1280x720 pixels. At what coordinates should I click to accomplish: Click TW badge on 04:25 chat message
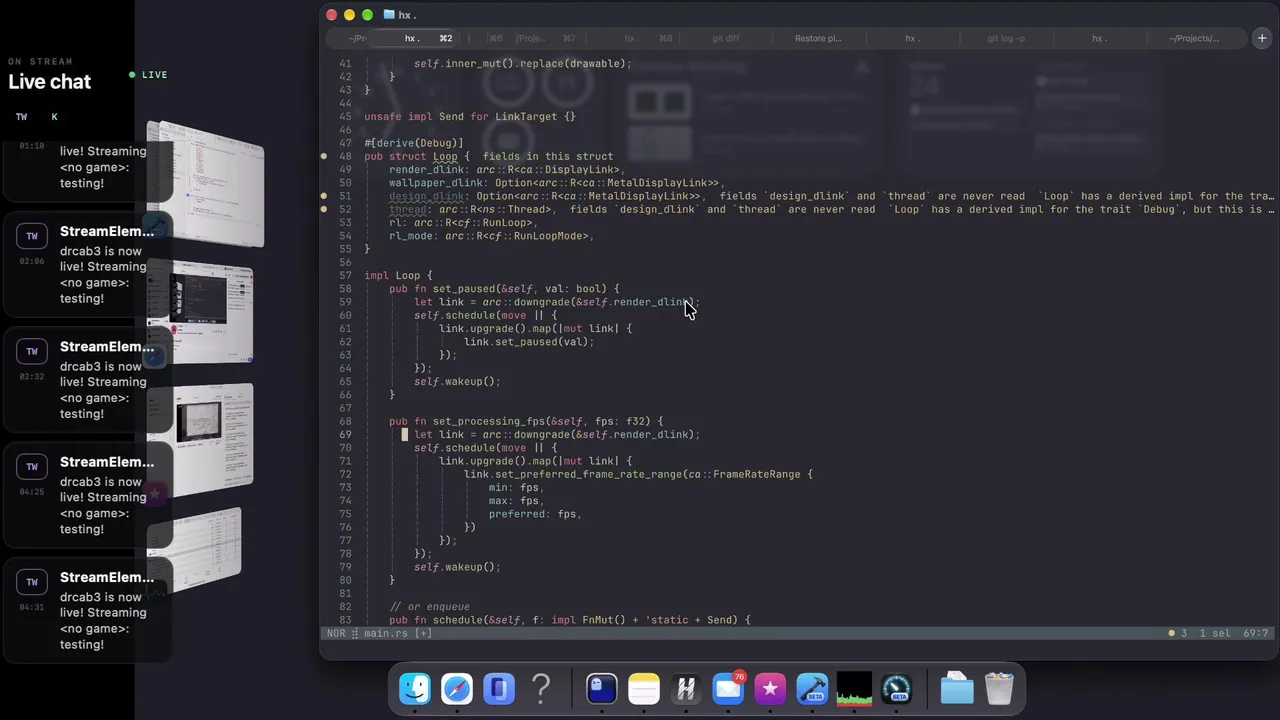tap(32, 466)
